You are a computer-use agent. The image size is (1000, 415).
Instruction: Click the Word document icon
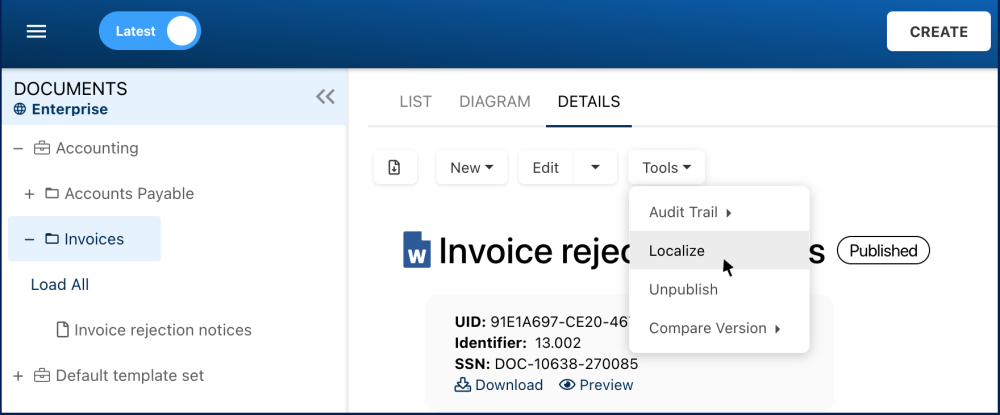[x=417, y=250]
